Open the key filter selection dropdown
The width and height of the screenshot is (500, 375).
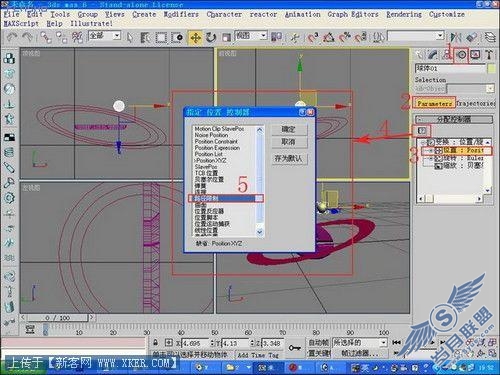click(x=383, y=342)
